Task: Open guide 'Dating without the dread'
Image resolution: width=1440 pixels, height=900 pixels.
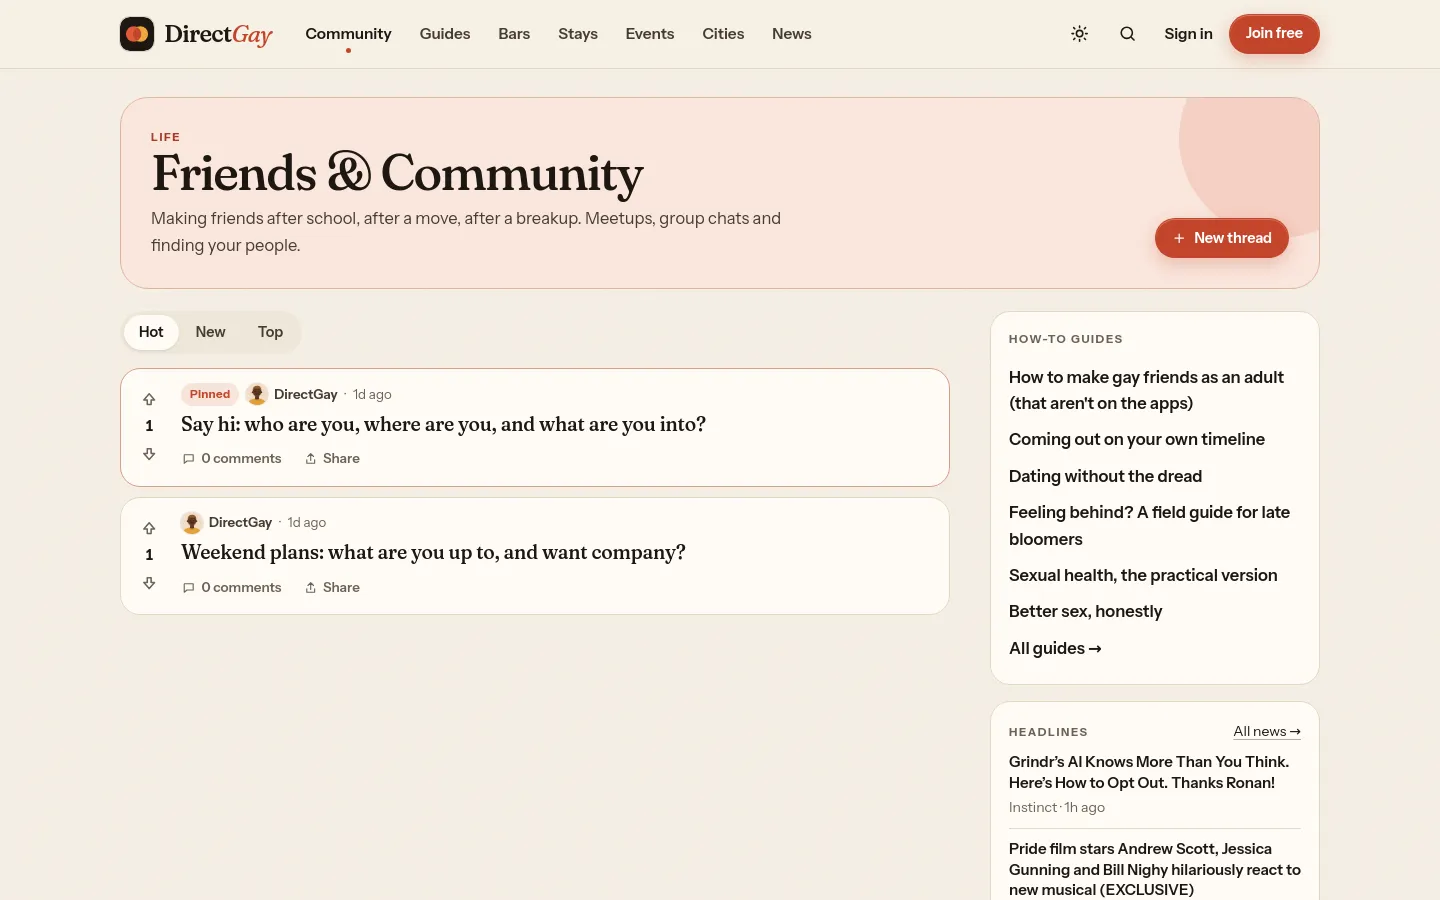Action: [x=1105, y=476]
